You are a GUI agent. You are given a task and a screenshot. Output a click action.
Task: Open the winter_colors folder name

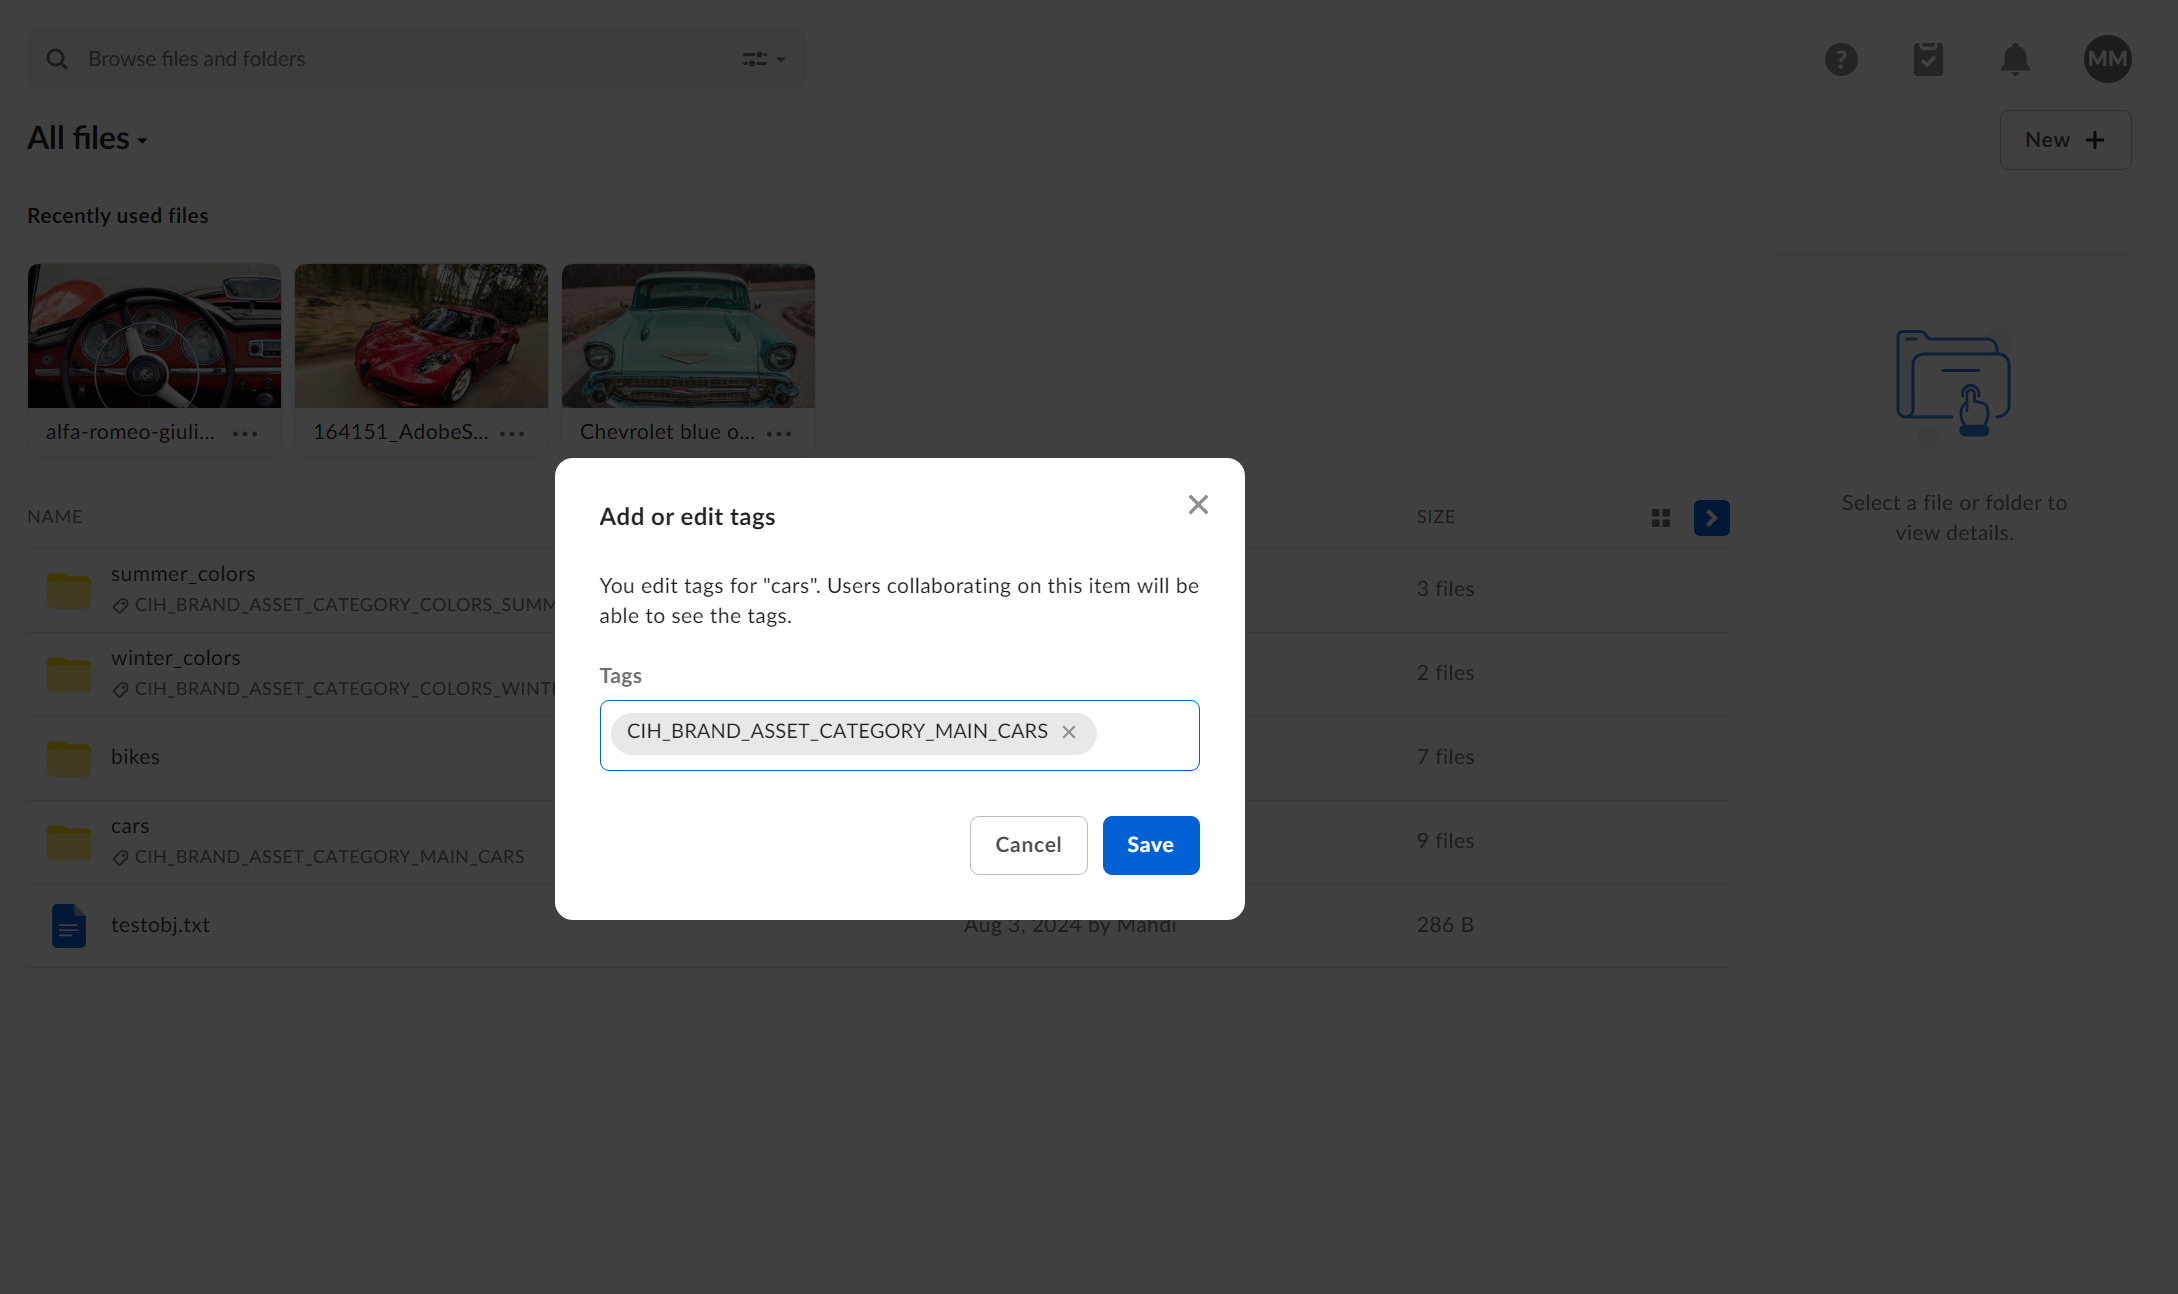pyautogui.click(x=176, y=658)
